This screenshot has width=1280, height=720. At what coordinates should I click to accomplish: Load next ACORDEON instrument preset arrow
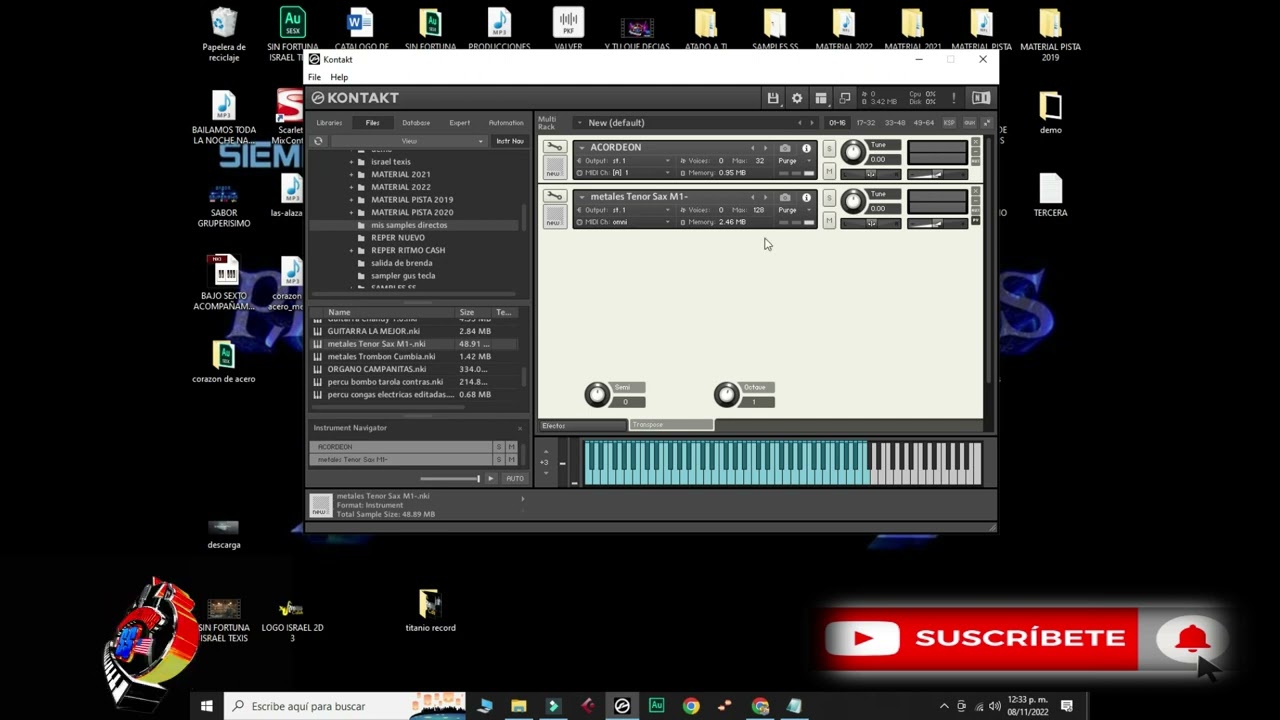(x=766, y=148)
